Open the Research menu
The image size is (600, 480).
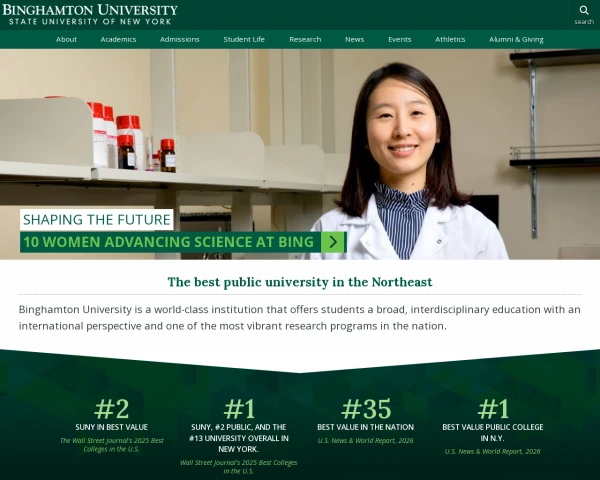pos(305,39)
